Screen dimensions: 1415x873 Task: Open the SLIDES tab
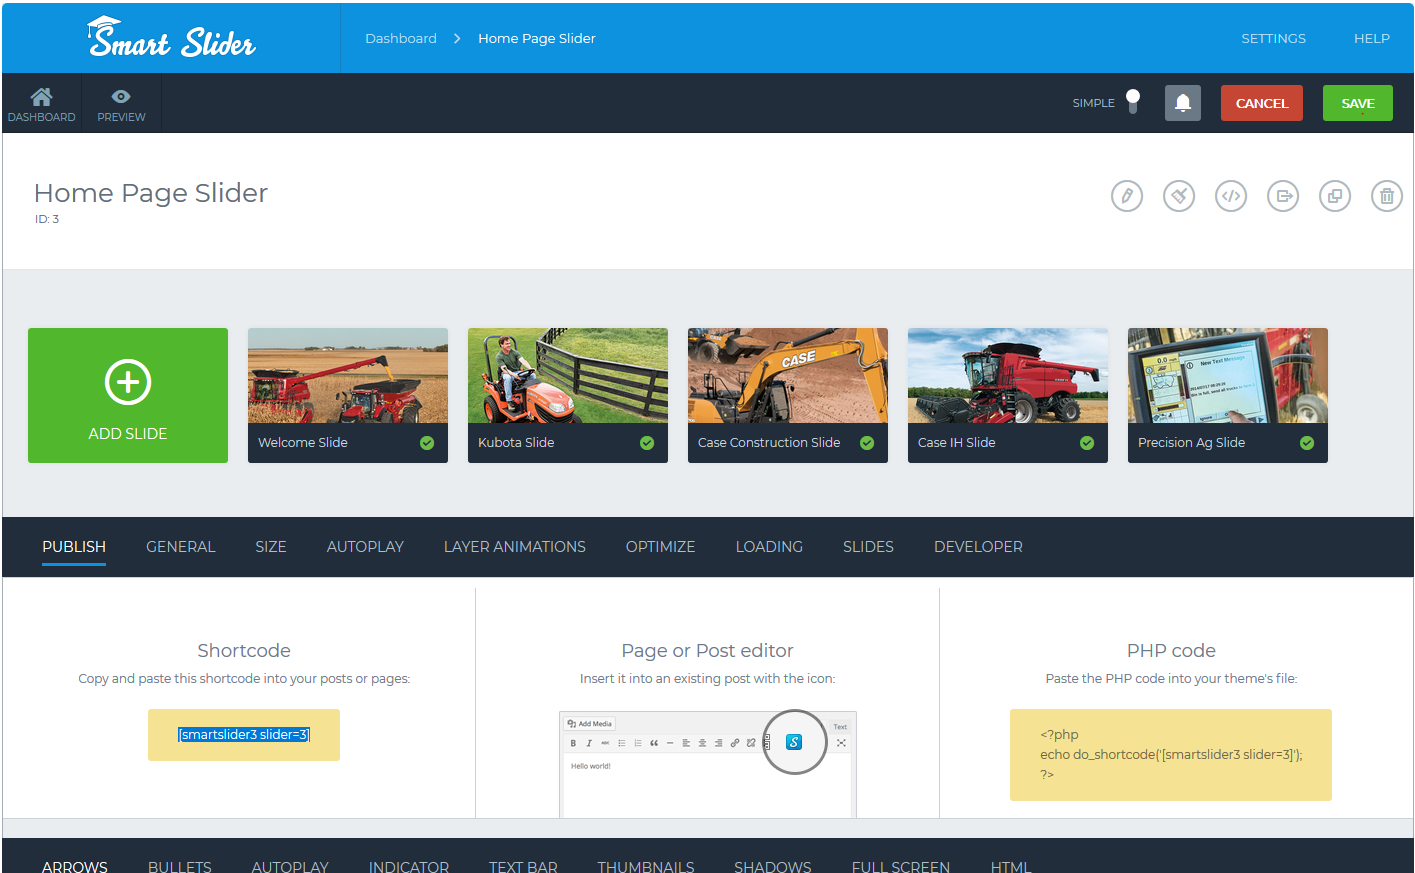(868, 547)
